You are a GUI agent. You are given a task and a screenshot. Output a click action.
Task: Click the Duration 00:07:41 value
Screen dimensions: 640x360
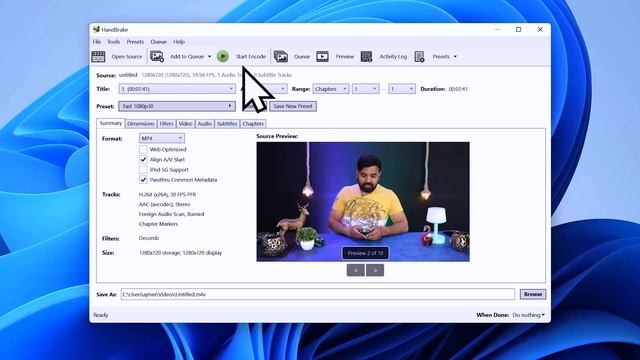point(458,89)
